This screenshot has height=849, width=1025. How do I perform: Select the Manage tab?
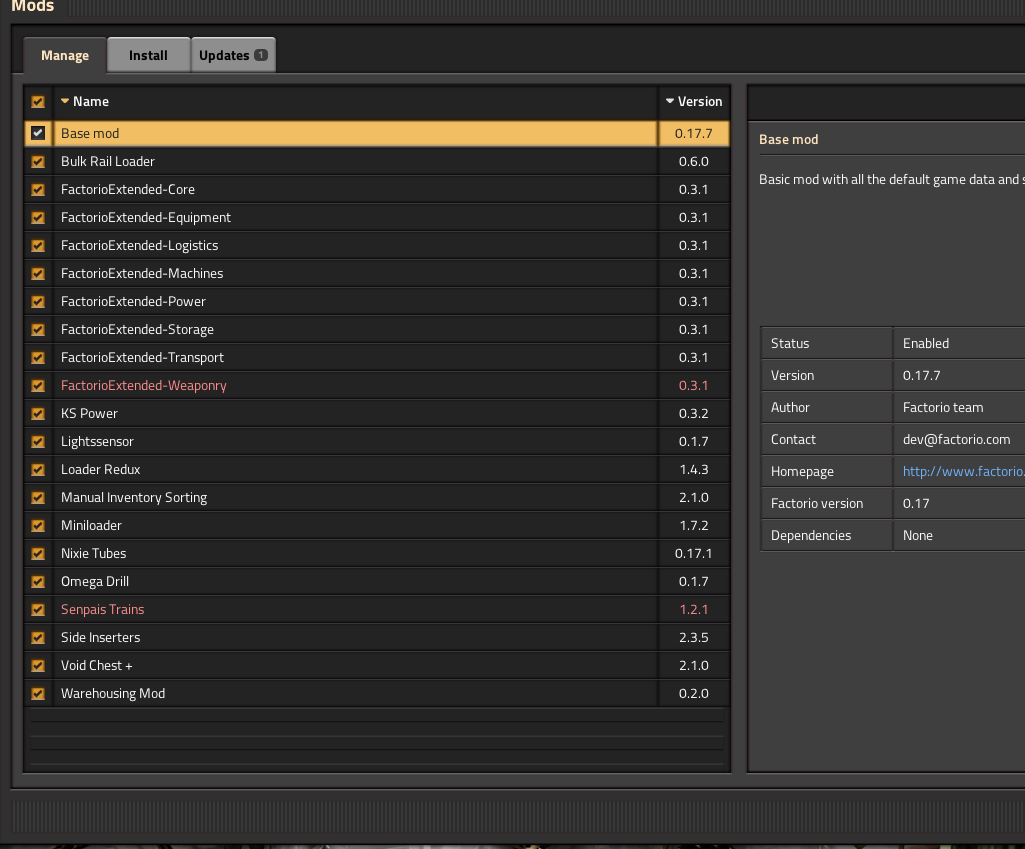[65, 56]
